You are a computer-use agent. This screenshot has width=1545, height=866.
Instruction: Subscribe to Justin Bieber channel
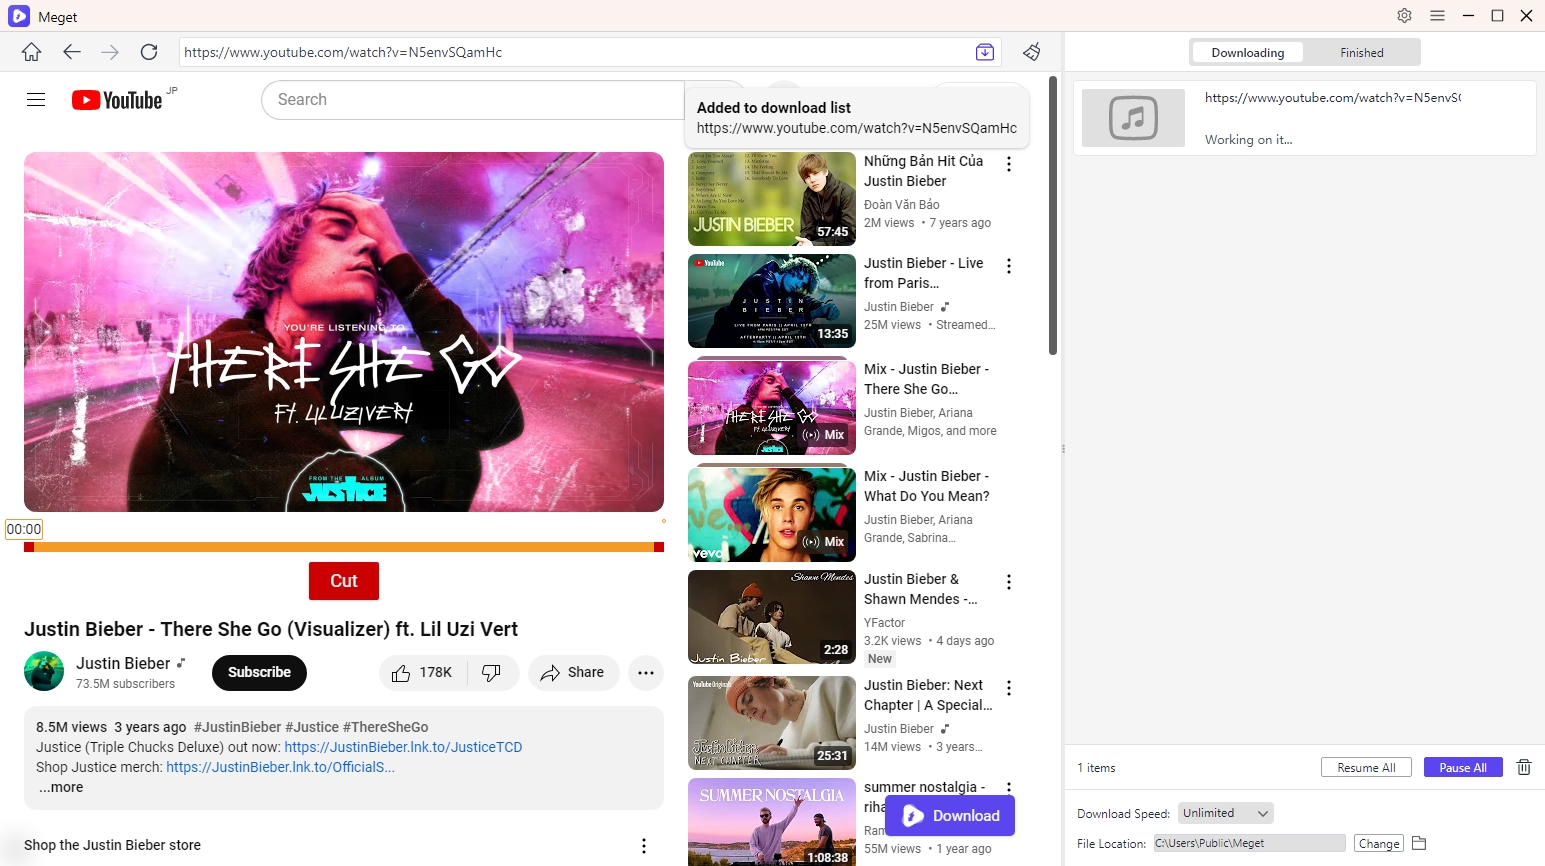(259, 673)
